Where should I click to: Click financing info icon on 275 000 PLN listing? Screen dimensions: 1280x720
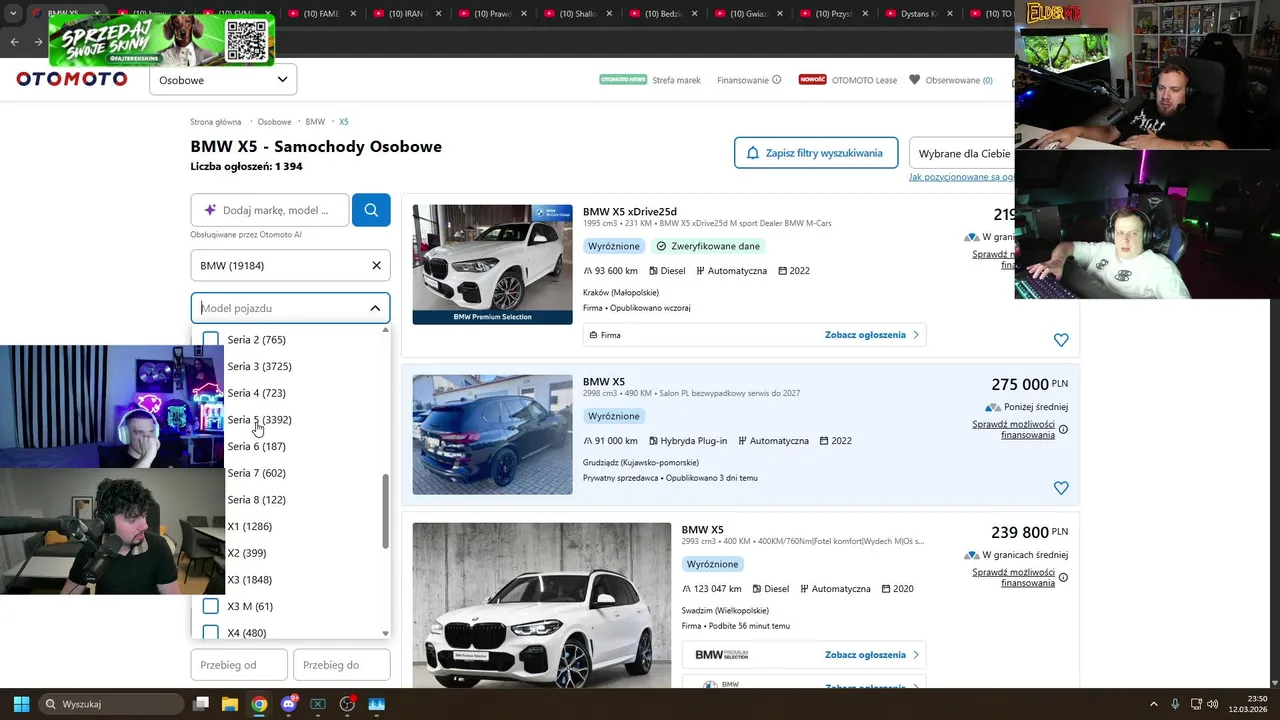coord(1063,429)
